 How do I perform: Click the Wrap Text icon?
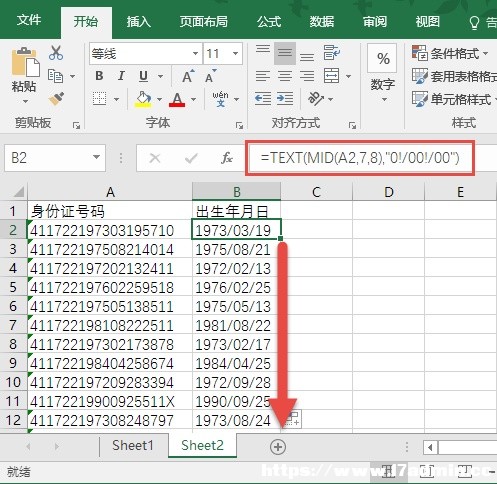pos(331,53)
